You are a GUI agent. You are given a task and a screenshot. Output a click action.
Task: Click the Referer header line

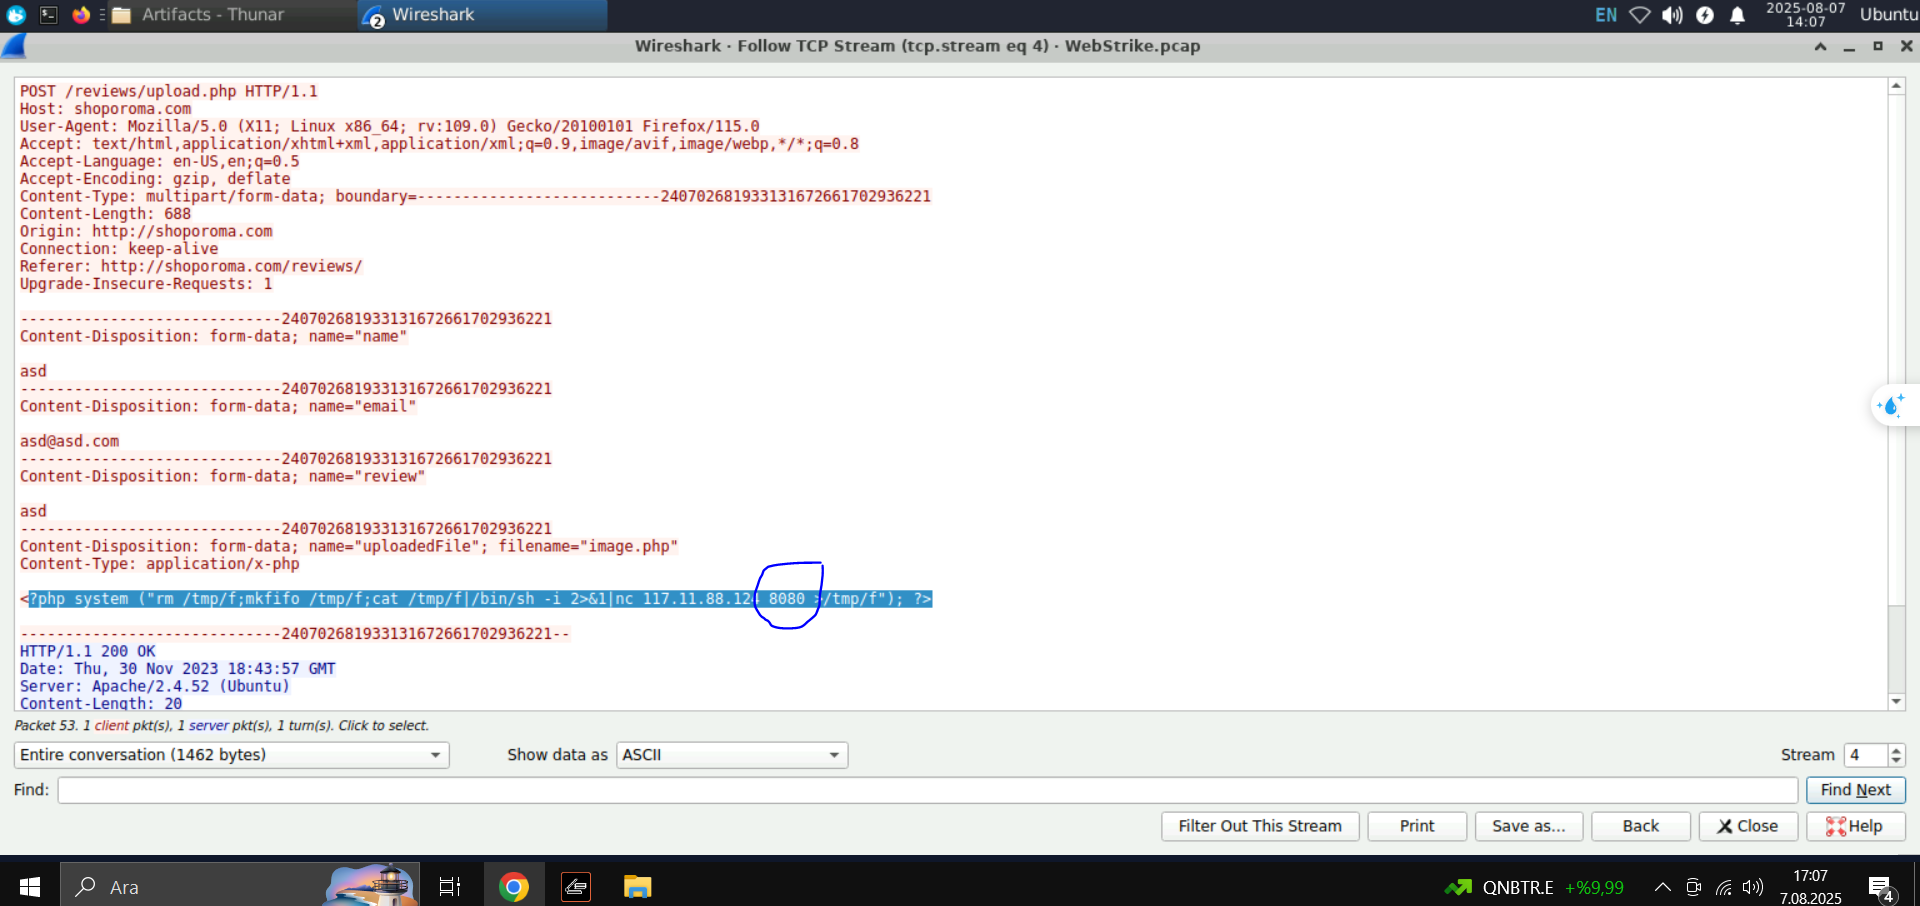pos(191,266)
